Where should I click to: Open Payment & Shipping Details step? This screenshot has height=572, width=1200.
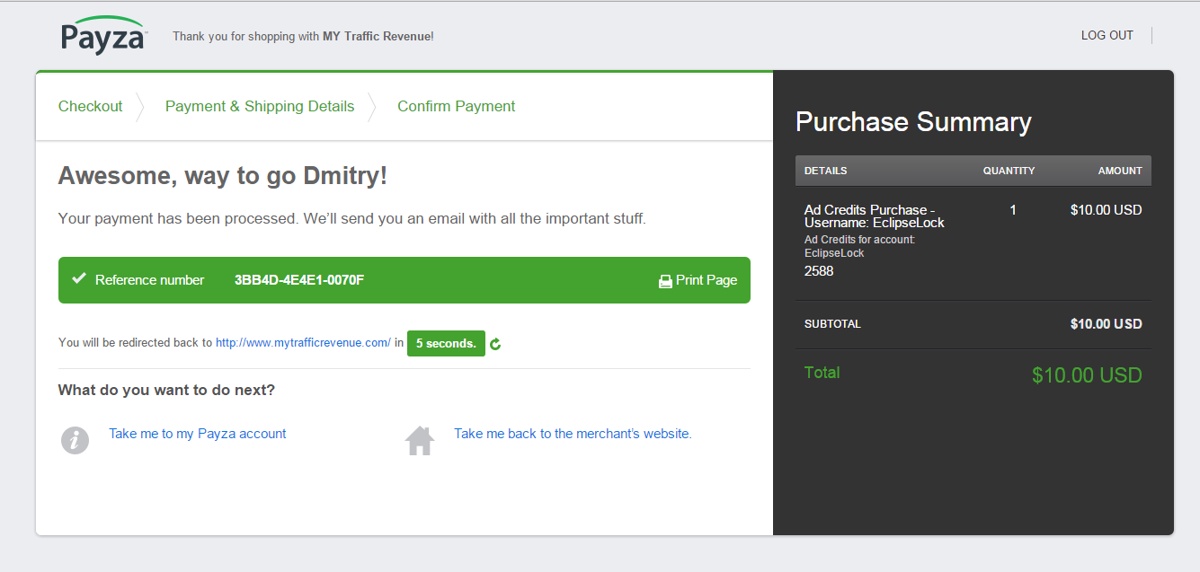tap(260, 106)
